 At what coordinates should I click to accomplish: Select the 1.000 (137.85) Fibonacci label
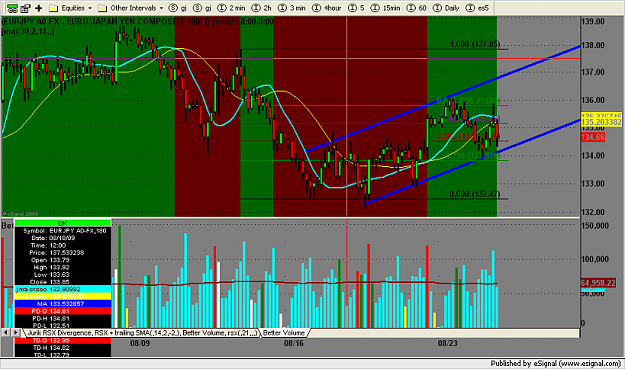coord(475,44)
